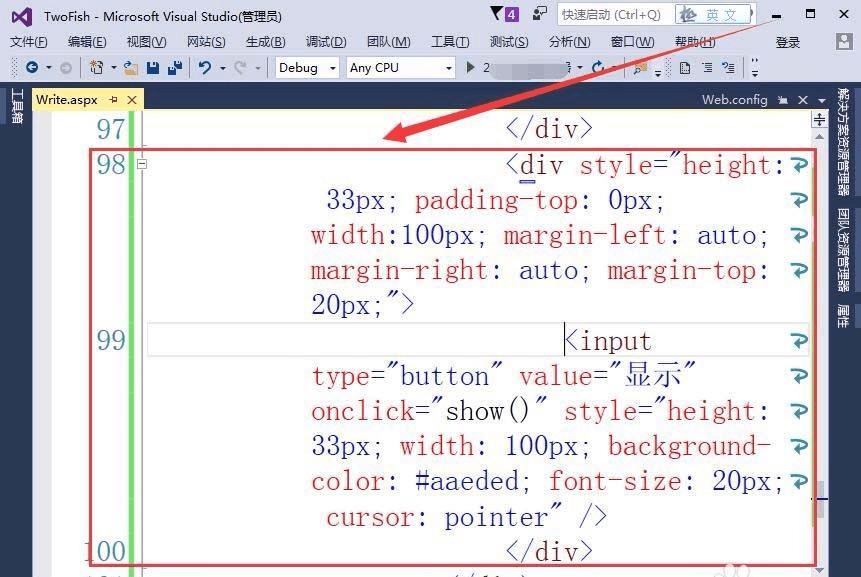Close the Web.config preview tab

(803, 100)
